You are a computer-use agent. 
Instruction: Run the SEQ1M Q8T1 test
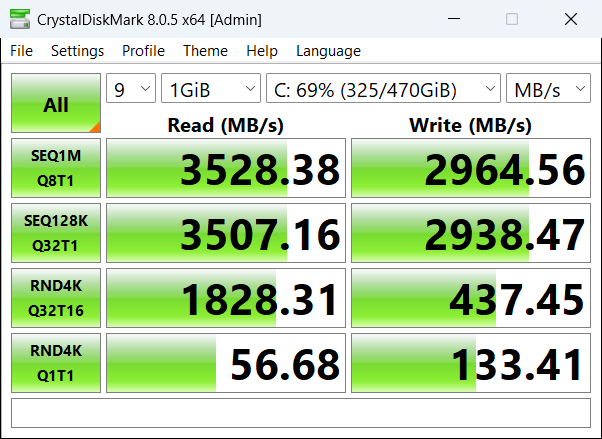pos(56,168)
